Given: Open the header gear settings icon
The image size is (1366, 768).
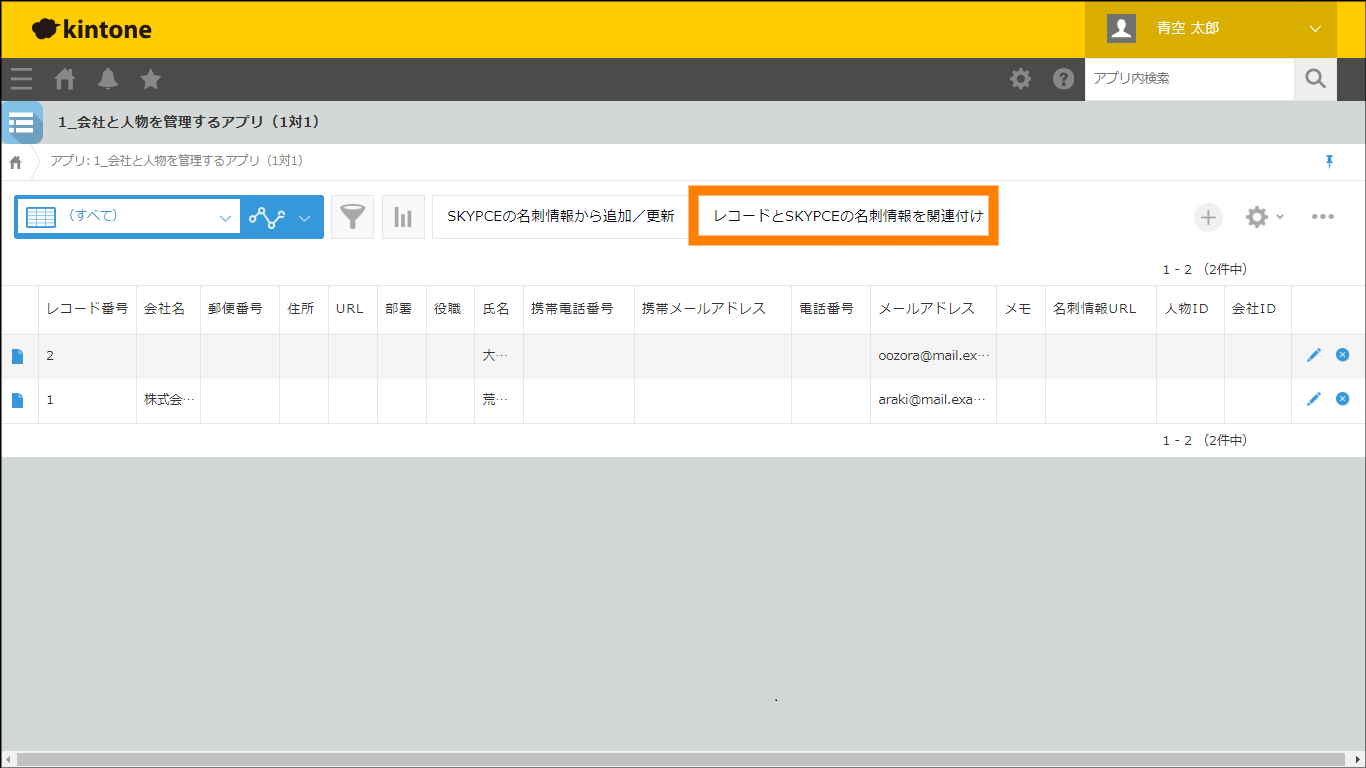Looking at the screenshot, I should point(1020,79).
